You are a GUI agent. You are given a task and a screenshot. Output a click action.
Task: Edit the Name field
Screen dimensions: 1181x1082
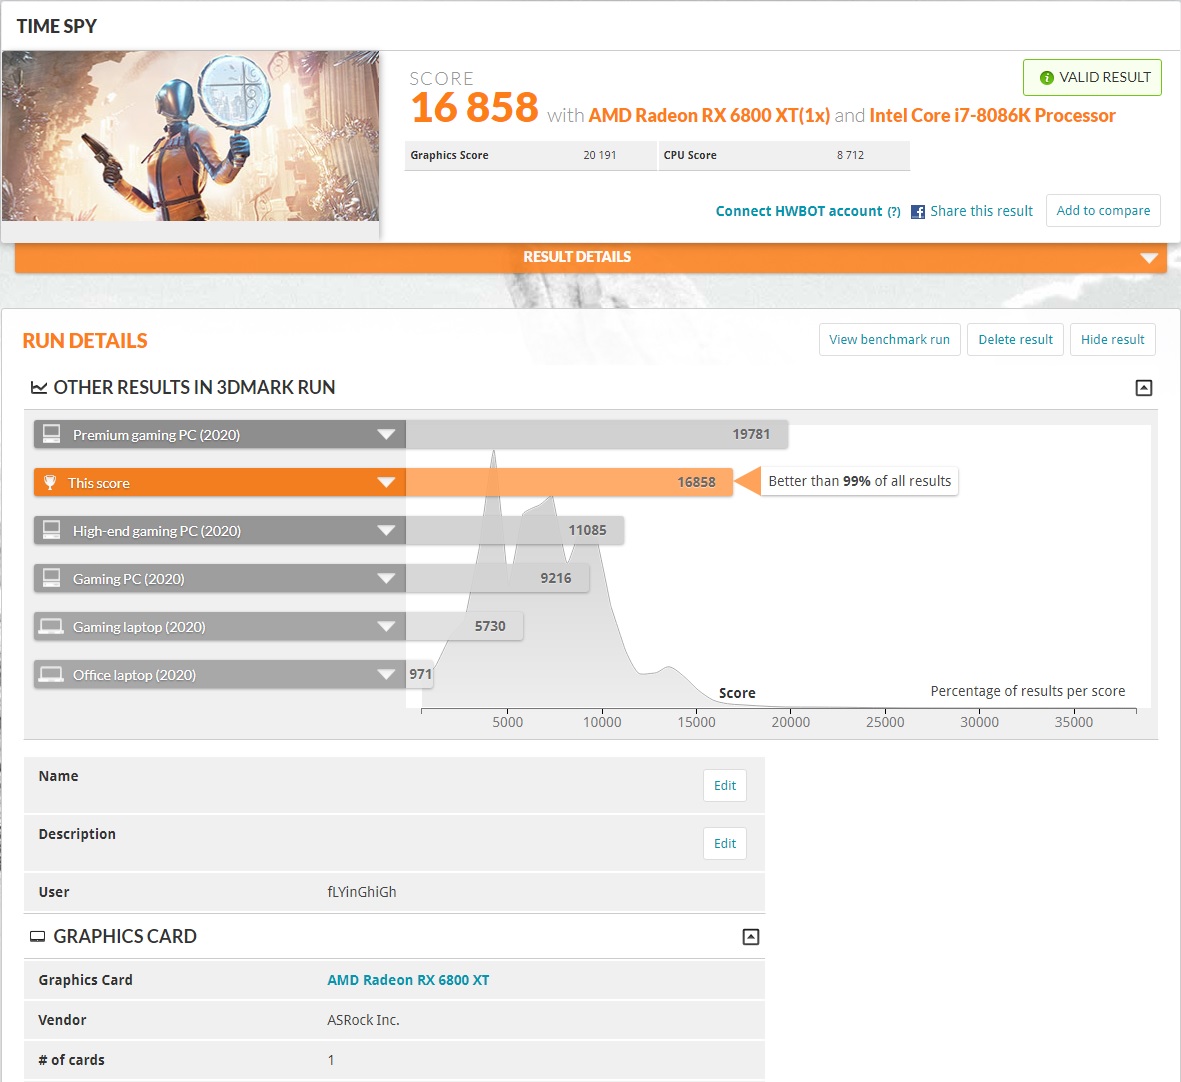point(725,785)
